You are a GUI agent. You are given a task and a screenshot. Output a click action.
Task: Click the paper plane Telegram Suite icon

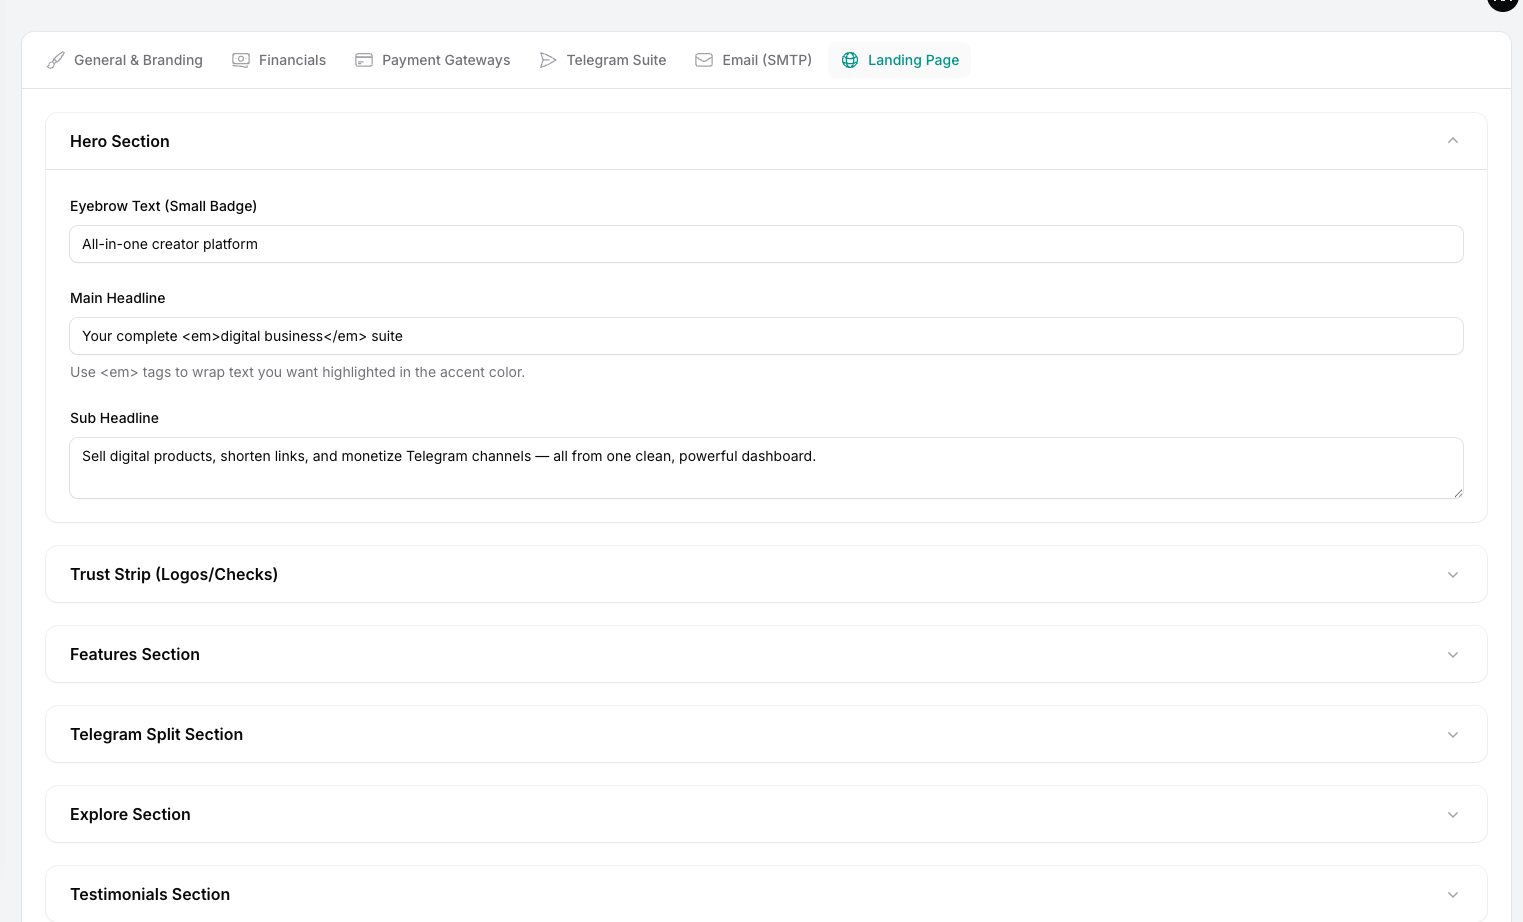click(548, 60)
